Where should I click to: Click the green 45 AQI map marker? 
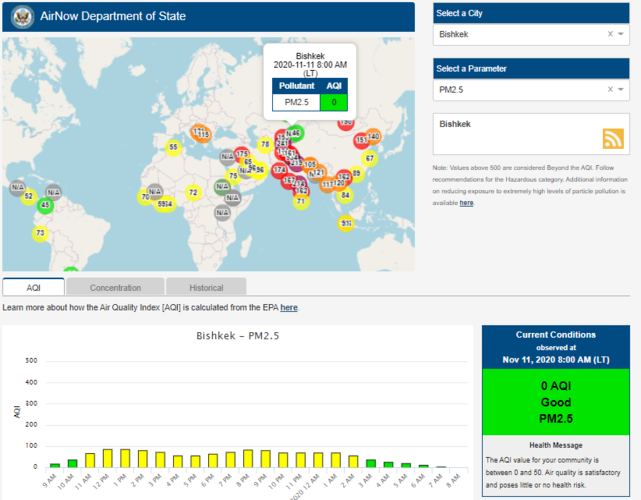tap(44, 205)
